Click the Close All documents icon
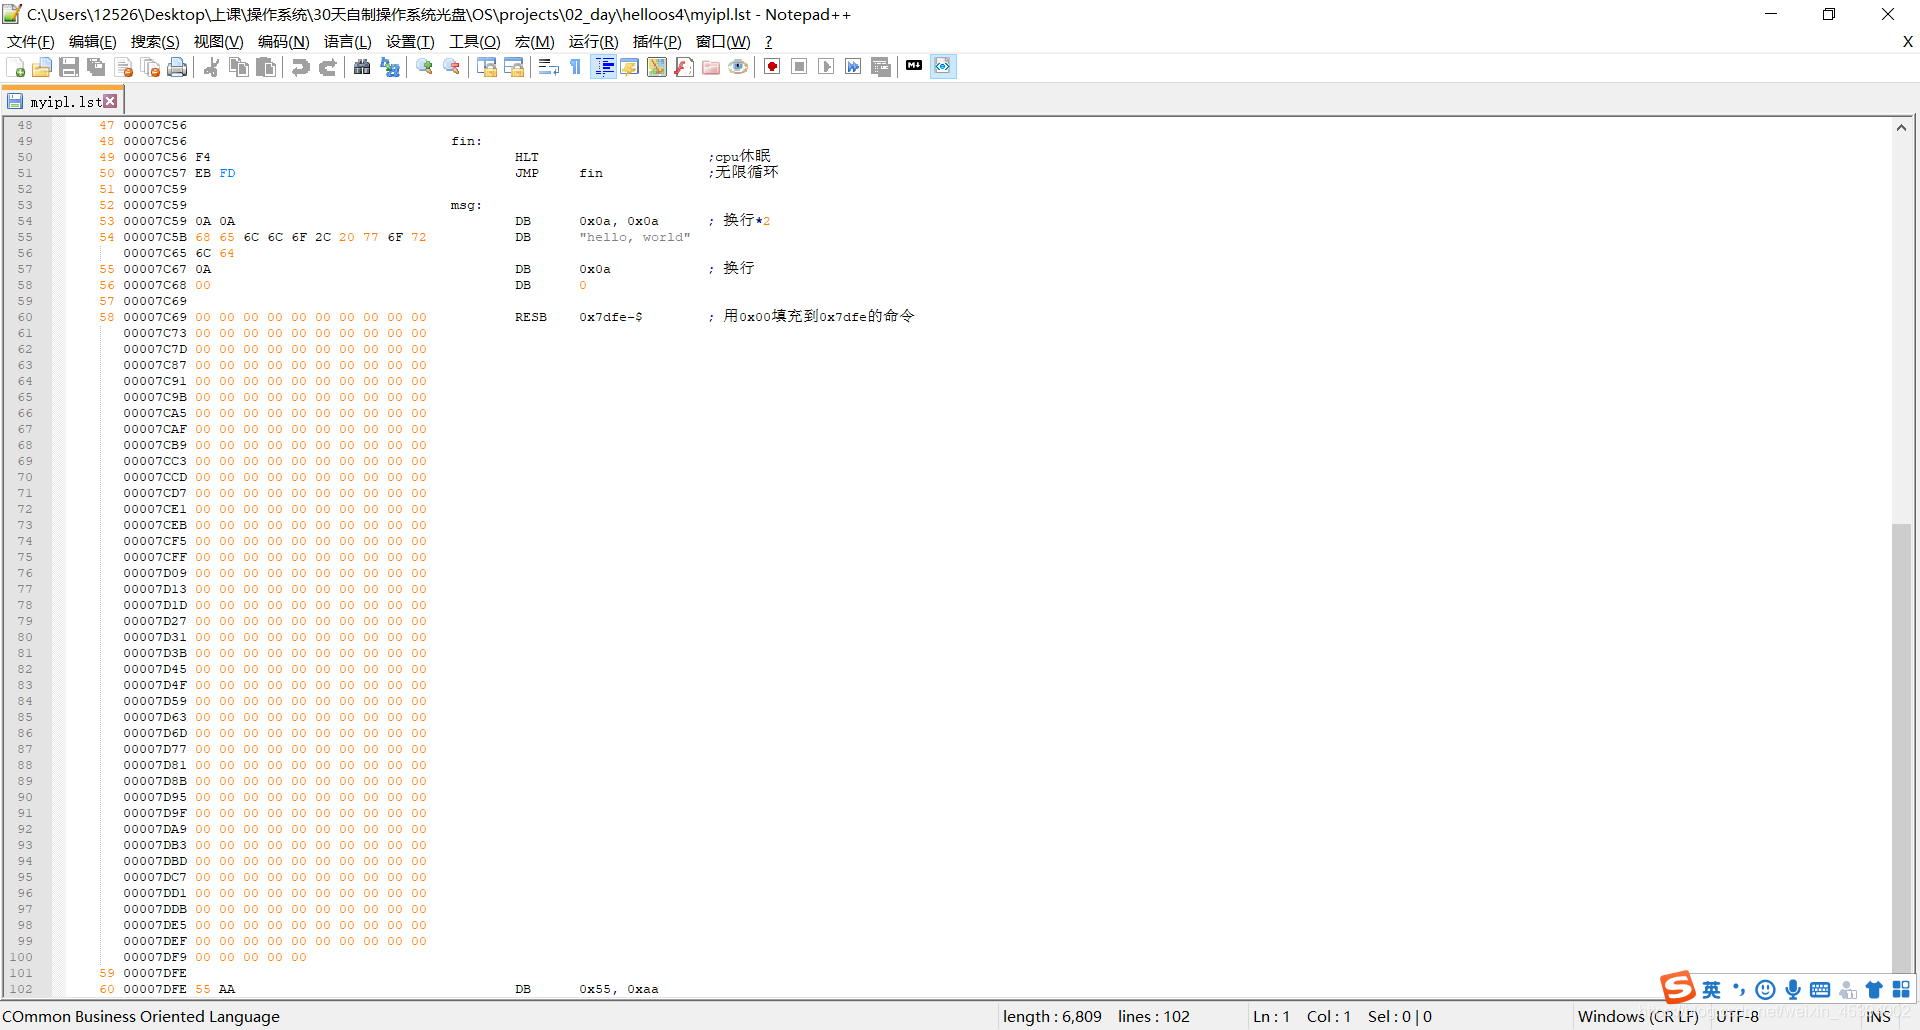Screen dimensions: 1920x1030 click(151, 67)
